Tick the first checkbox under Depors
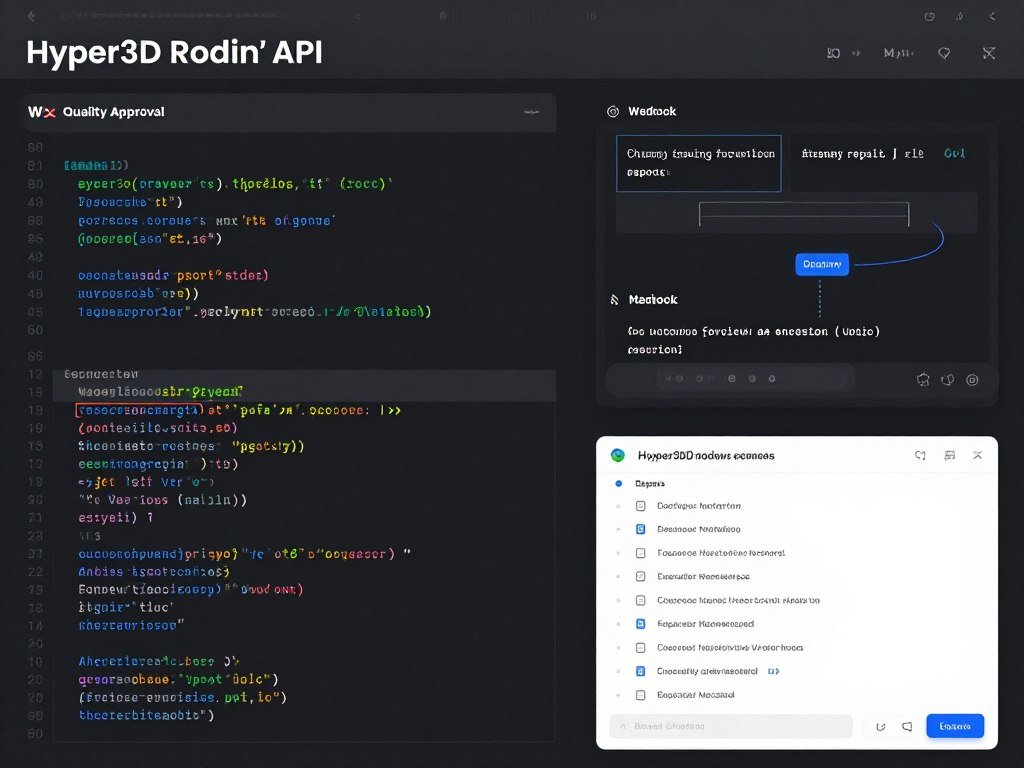Image resolution: width=1024 pixels, height=768 pixels. click(x=641, y=506)
